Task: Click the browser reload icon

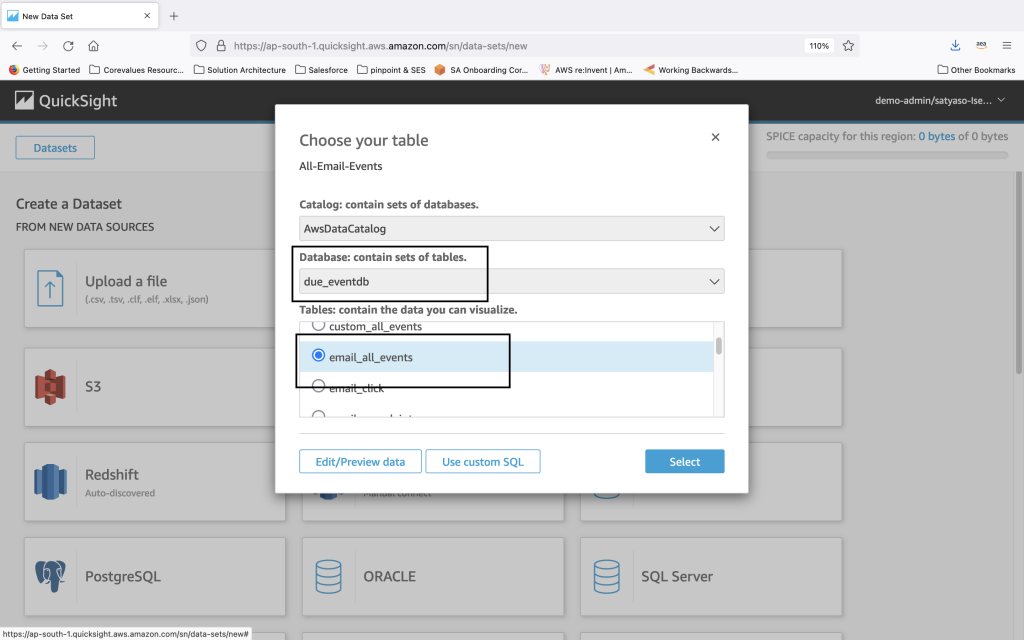Action: coord(68,46)
